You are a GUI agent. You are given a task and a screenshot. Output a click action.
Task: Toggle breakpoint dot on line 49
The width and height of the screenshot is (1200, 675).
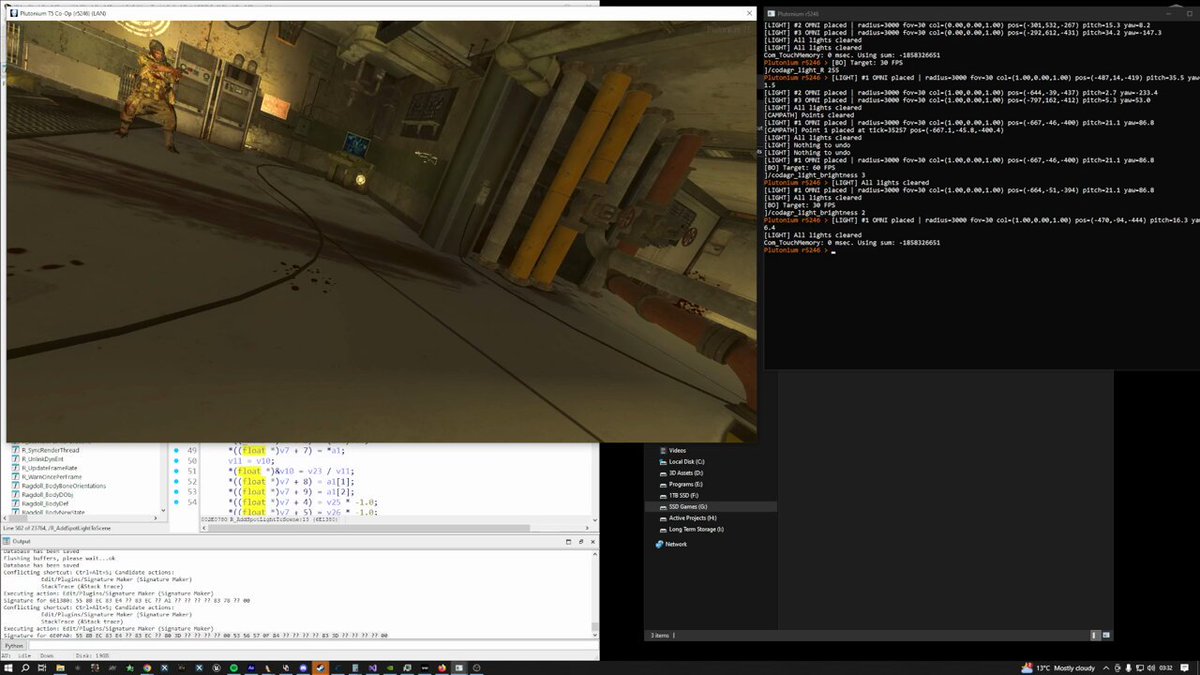[176, 450]
